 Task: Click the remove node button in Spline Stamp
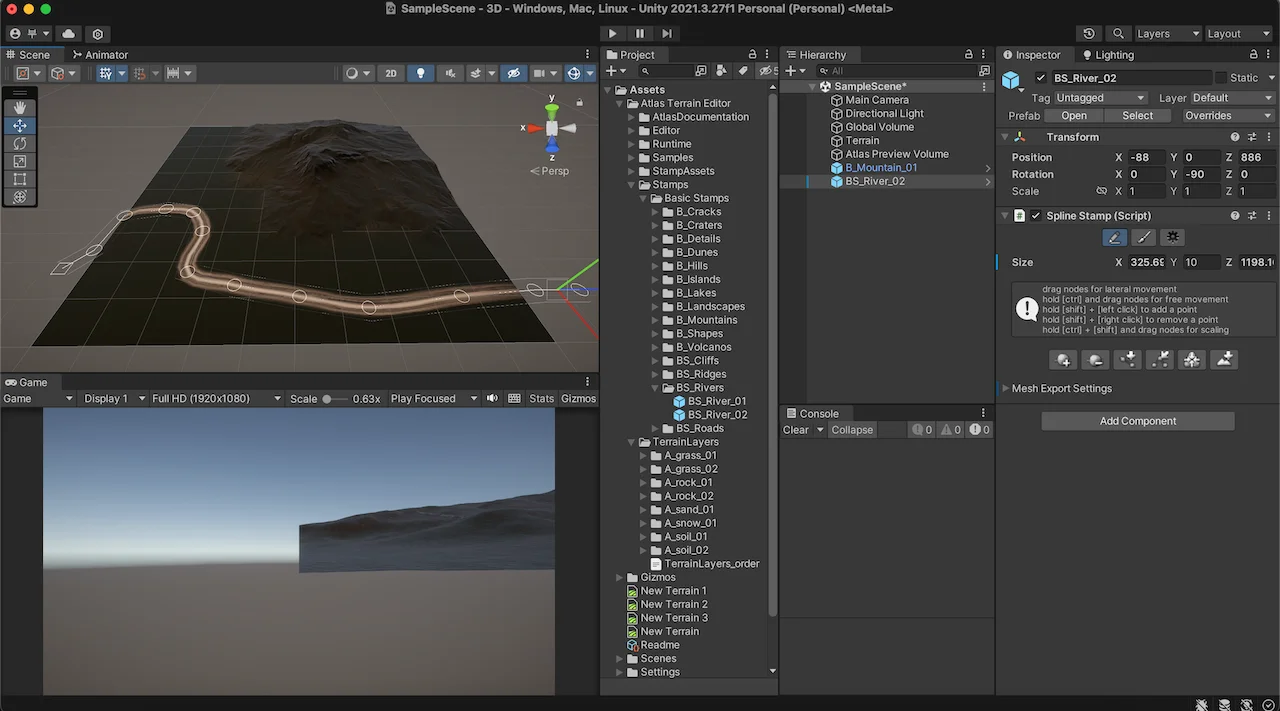coord(1095,360)
